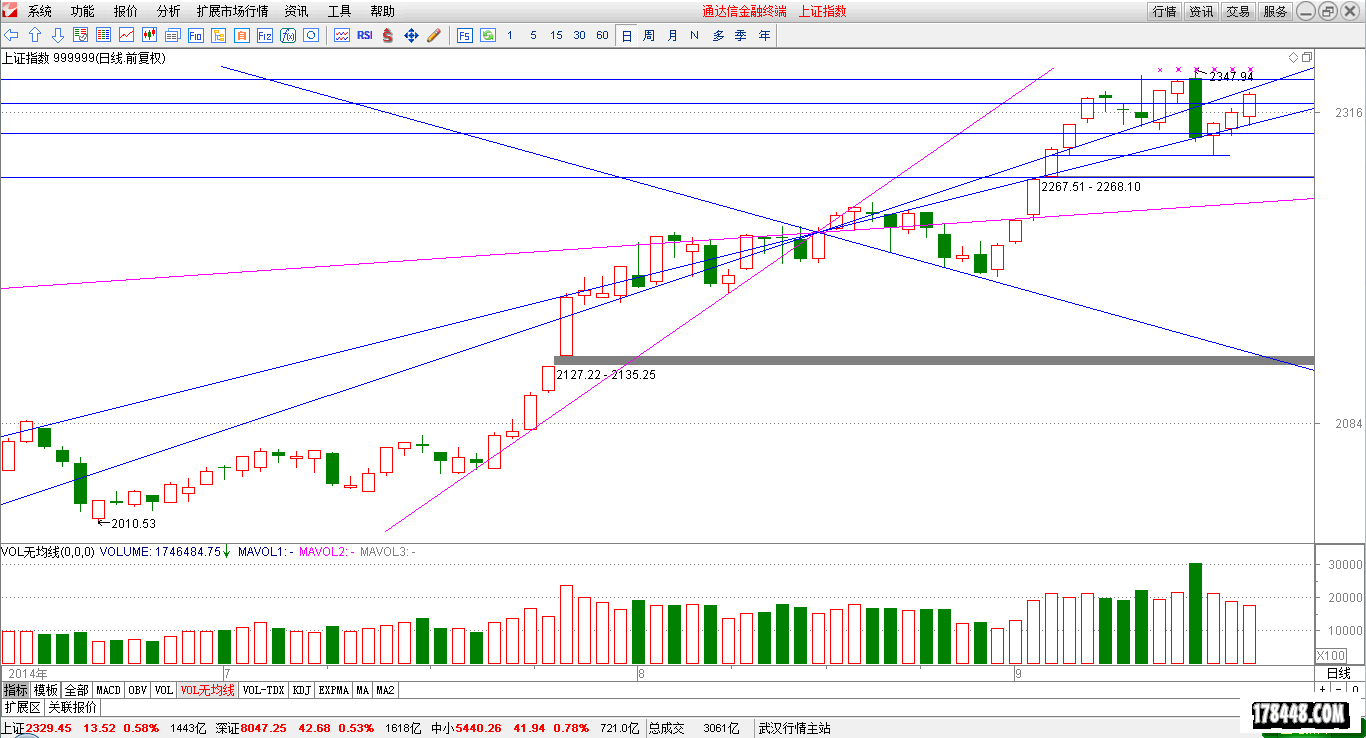Click the Fiz toolbar icon
Image resolution: width=1366 pixels, height=738 pixels.
click(264, 35)
